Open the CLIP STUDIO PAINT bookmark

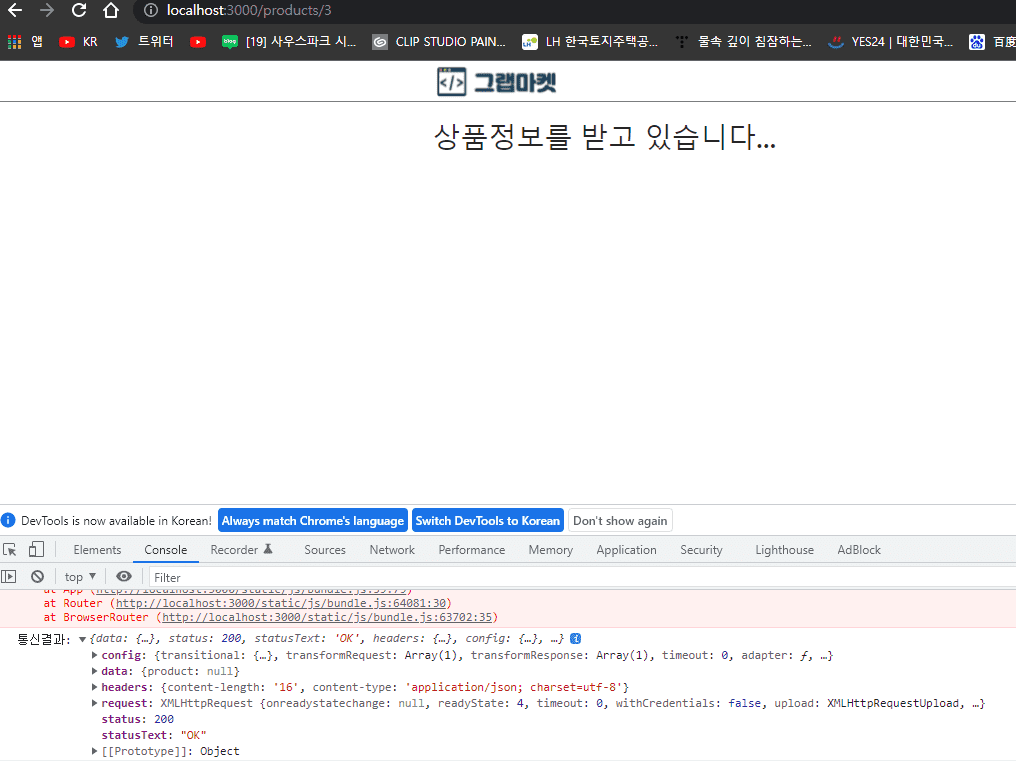click(x=439, y=42)
